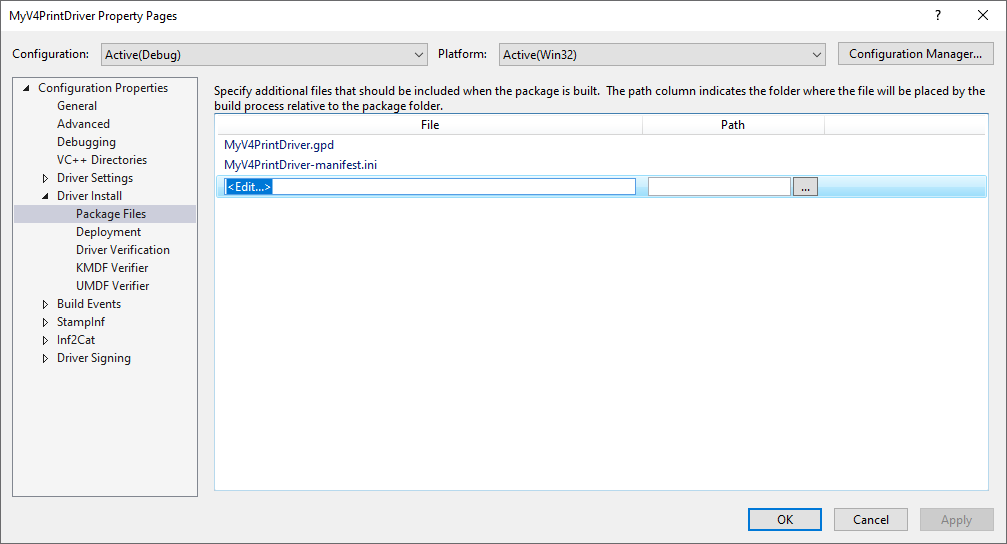Click the Help question mark icon in the title bar
The width and height of the screenshot is (1007, 544).
tap(938, 15)
